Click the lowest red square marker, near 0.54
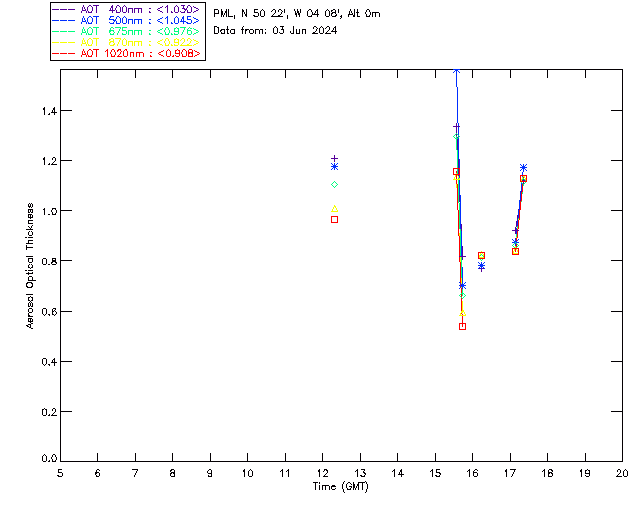The image size is (640, 512). 462,327
